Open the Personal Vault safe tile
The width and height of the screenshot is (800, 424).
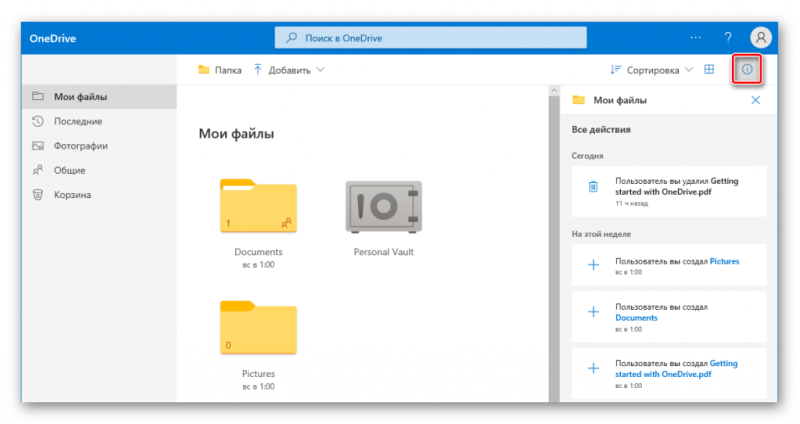pyautogui.click(x=384, y=207)
